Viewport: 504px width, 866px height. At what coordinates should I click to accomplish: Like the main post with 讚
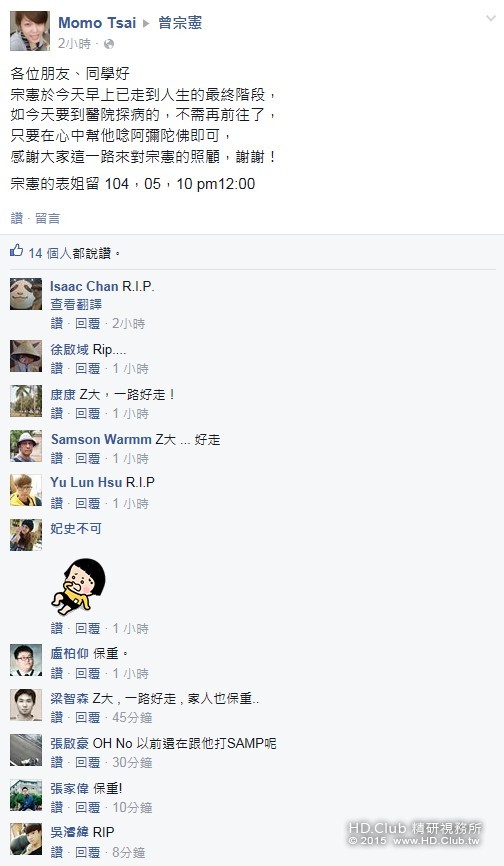point(17,218)
